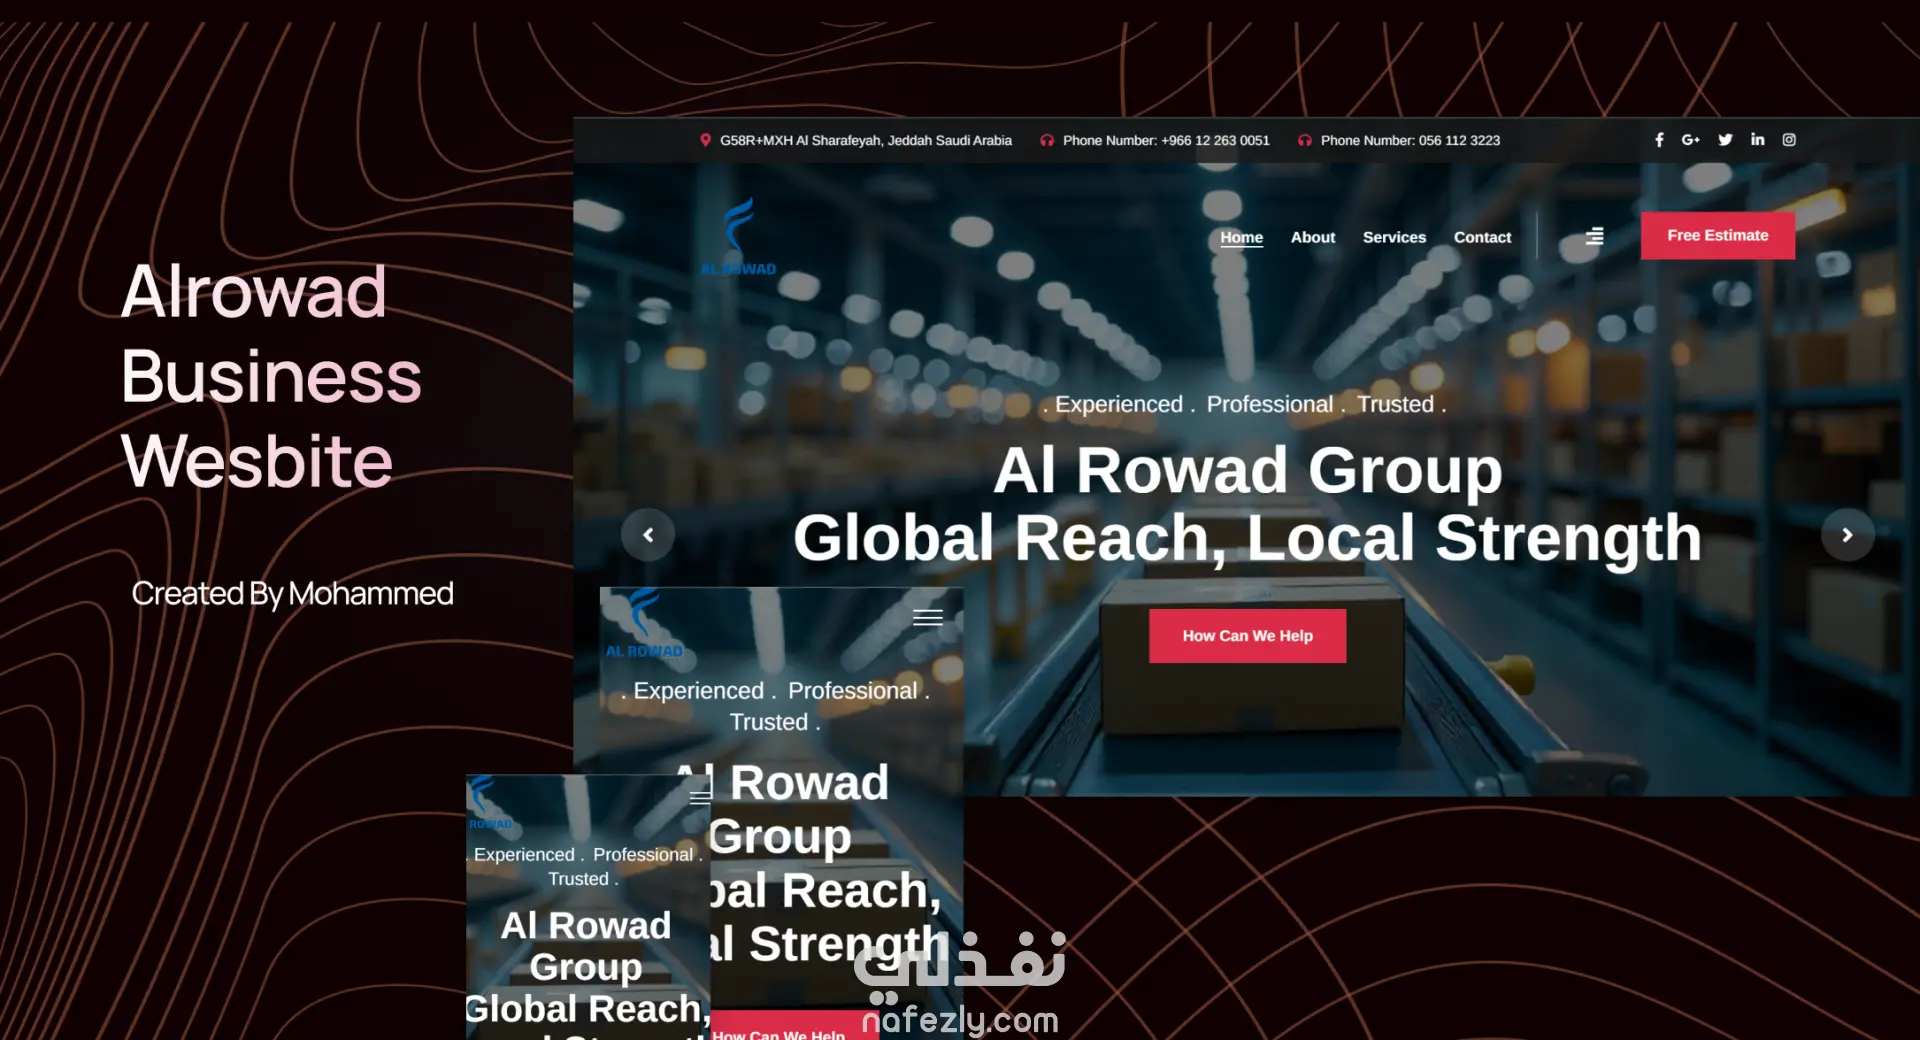Select the Home nav item
Screen dimensions: 1920x1040
[x=1241, y=237]
